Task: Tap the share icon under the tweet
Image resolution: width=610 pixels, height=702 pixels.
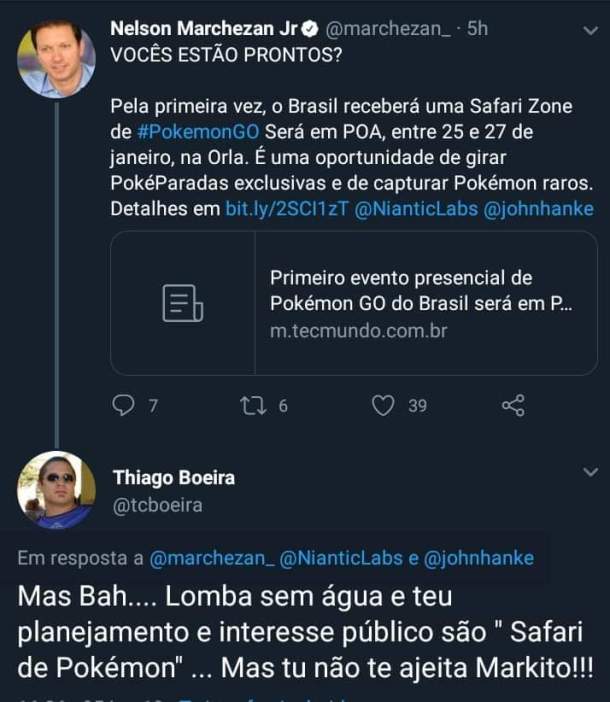Action: point(512,405)
